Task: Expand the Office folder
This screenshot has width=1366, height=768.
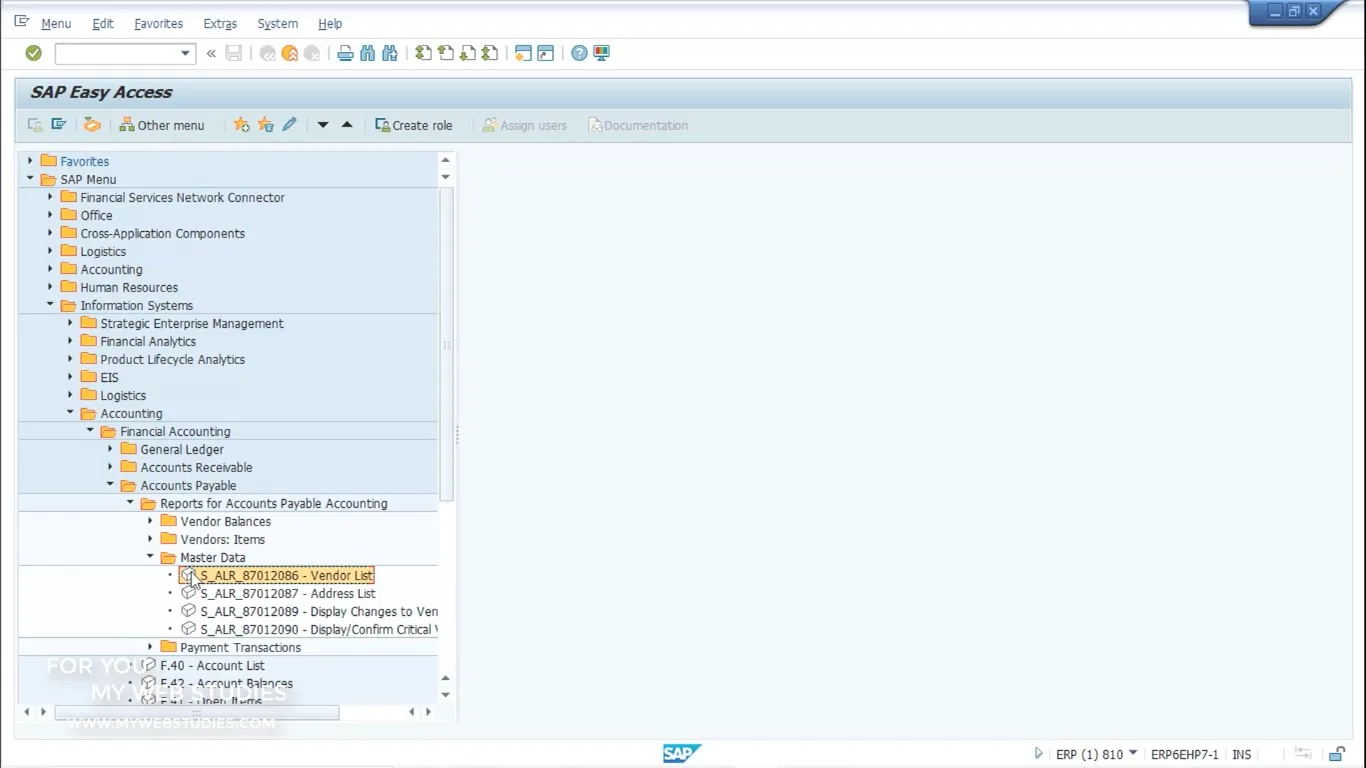Action: click(x=50, y=215)
